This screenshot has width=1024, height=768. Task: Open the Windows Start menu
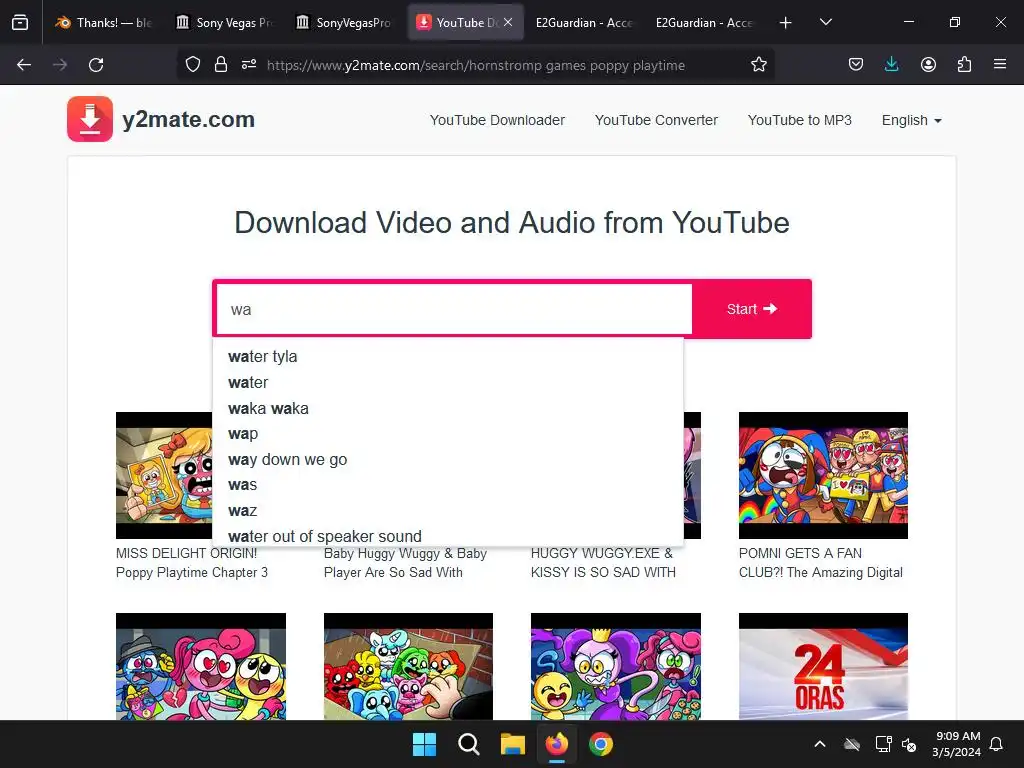pyautogui.click(x=424, y=744)
